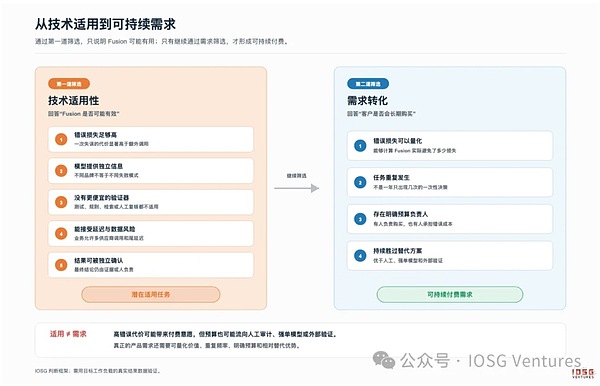Viewport: 600px width, 386px height.
Task: Click the 模型提供独立信息 card title
Action: pos(98,166)
